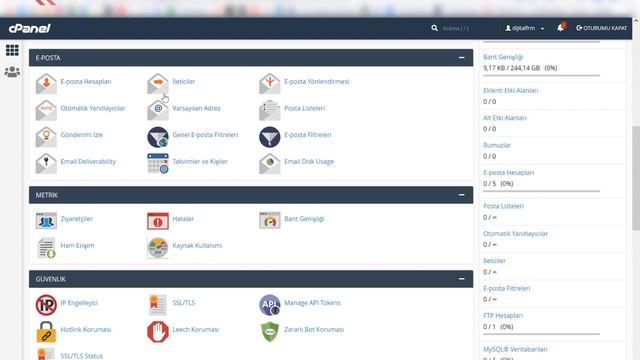This screenshot has height=360, width=640.
Task: Open Bant Genişliği statistic in right sidebar
Action: pos(503,57)
